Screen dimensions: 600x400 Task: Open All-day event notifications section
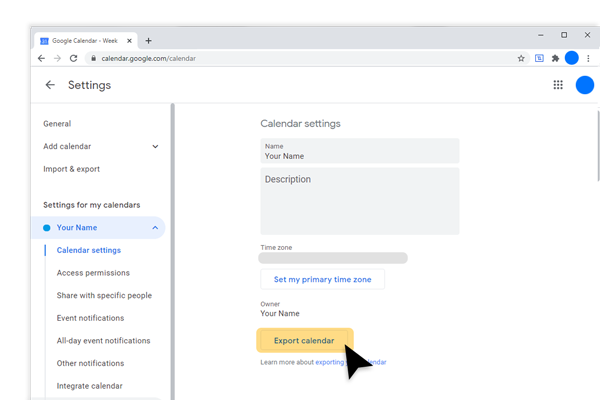(x=103, y=340)
